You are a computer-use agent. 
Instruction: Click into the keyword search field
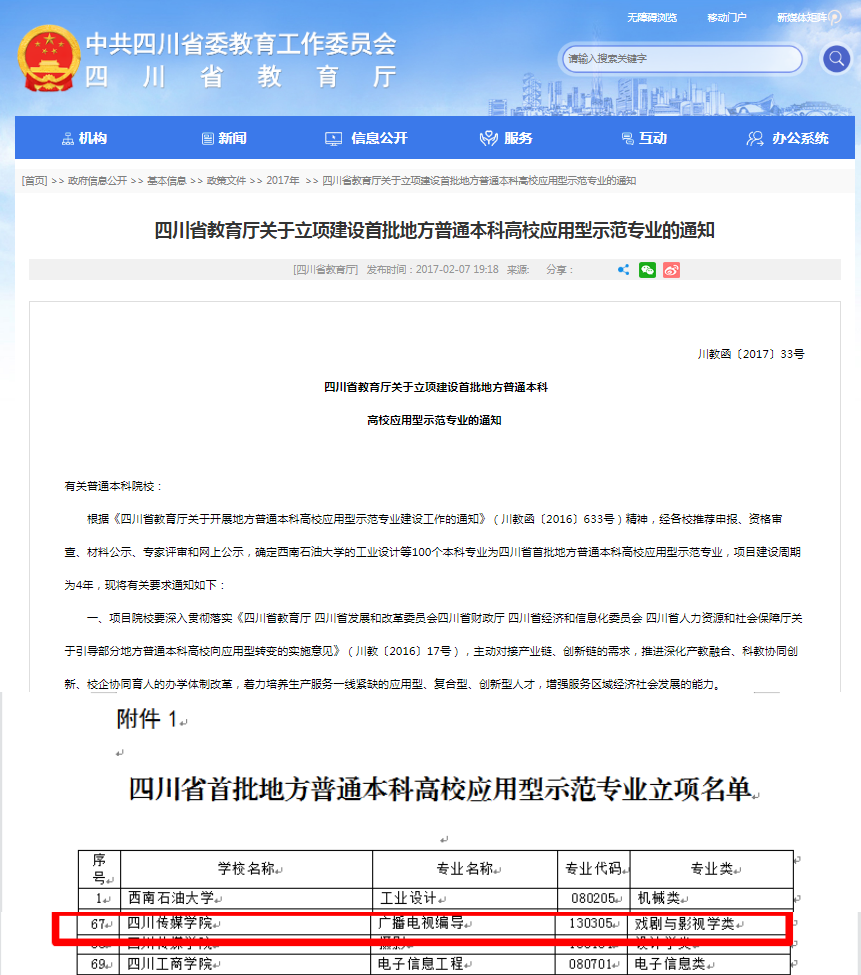pyautogui.click(x=680, y=59)
